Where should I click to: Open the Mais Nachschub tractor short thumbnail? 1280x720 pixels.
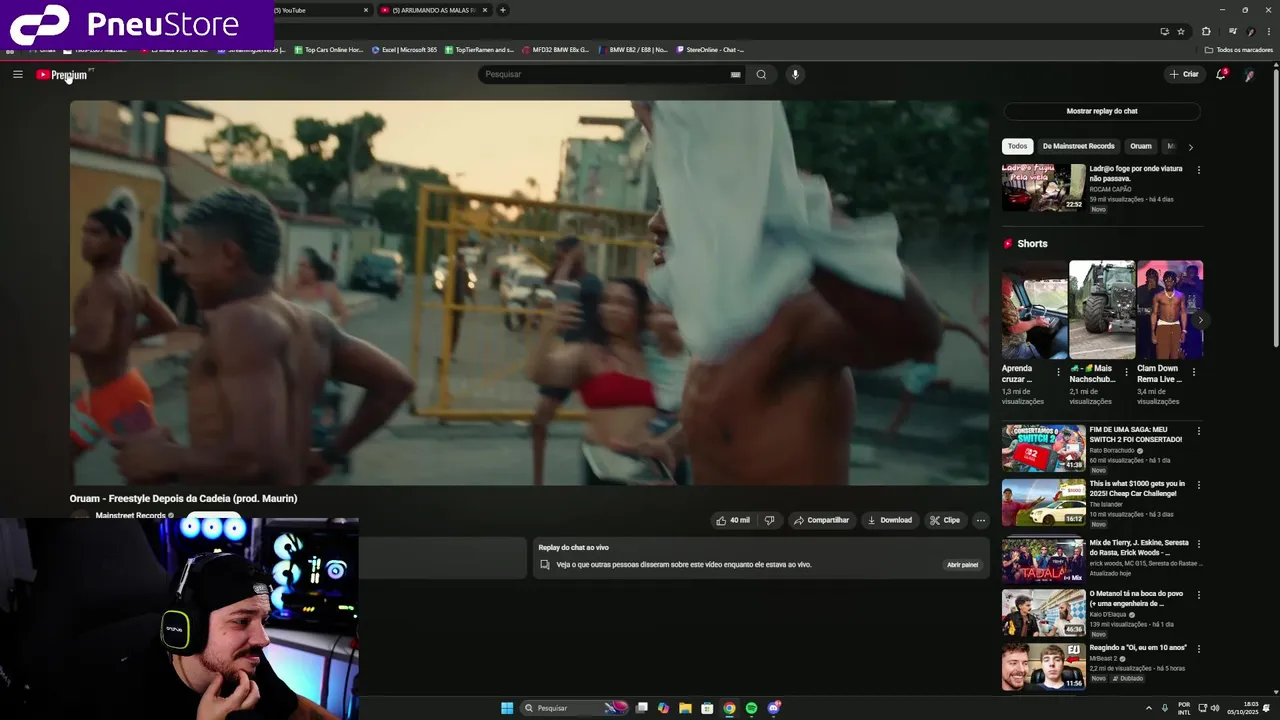[1102, 309]
